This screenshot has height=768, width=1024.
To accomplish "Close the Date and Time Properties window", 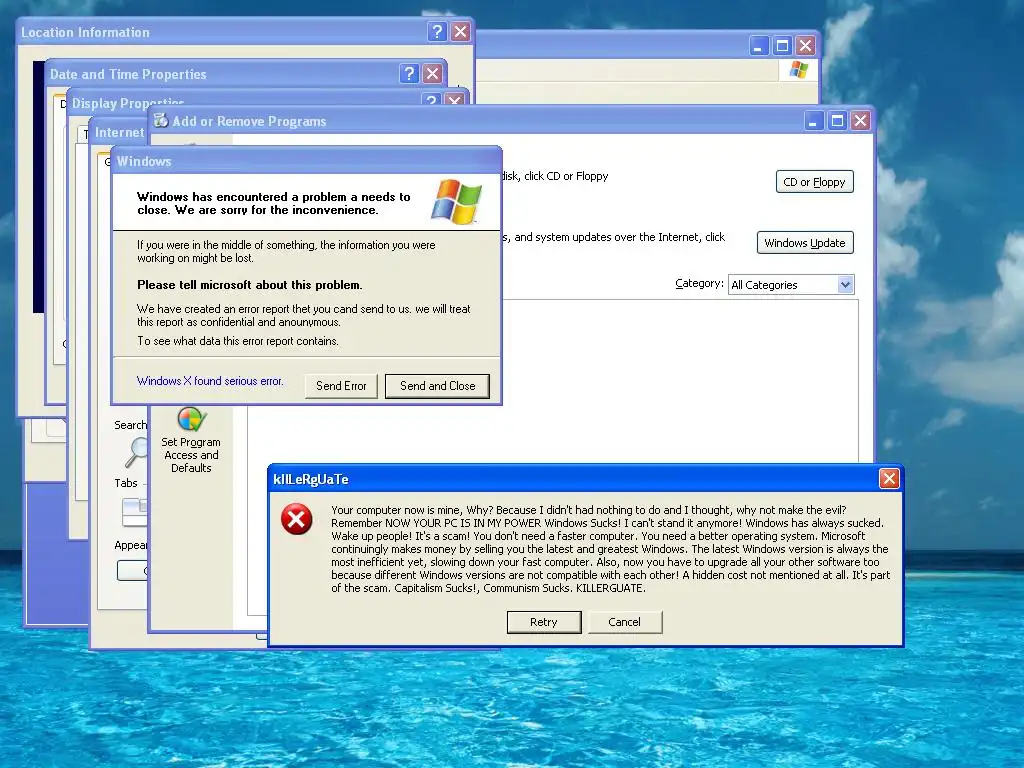I will click(x=432, y=73).
